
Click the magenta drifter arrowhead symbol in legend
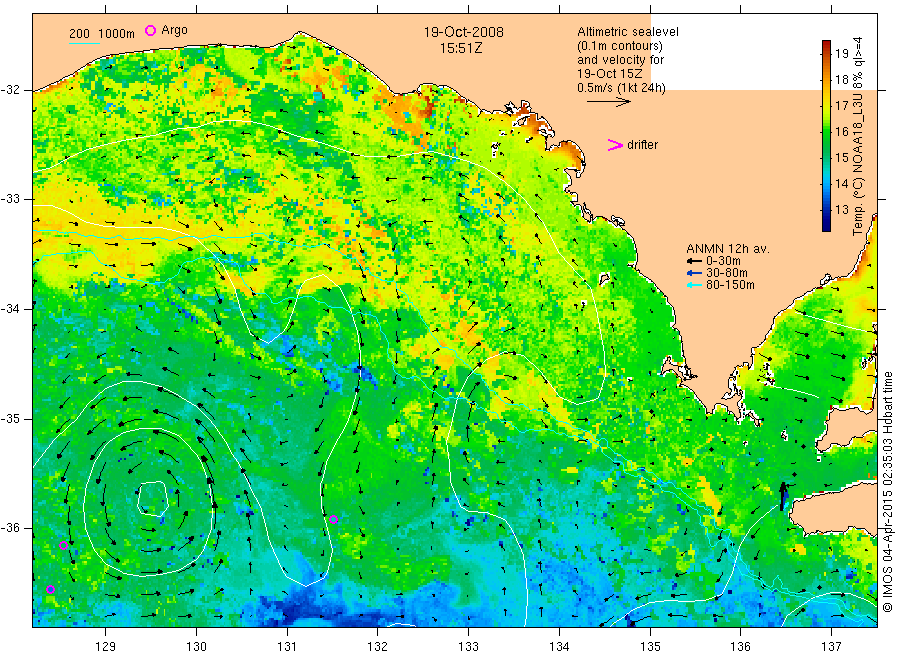point(615,145)
